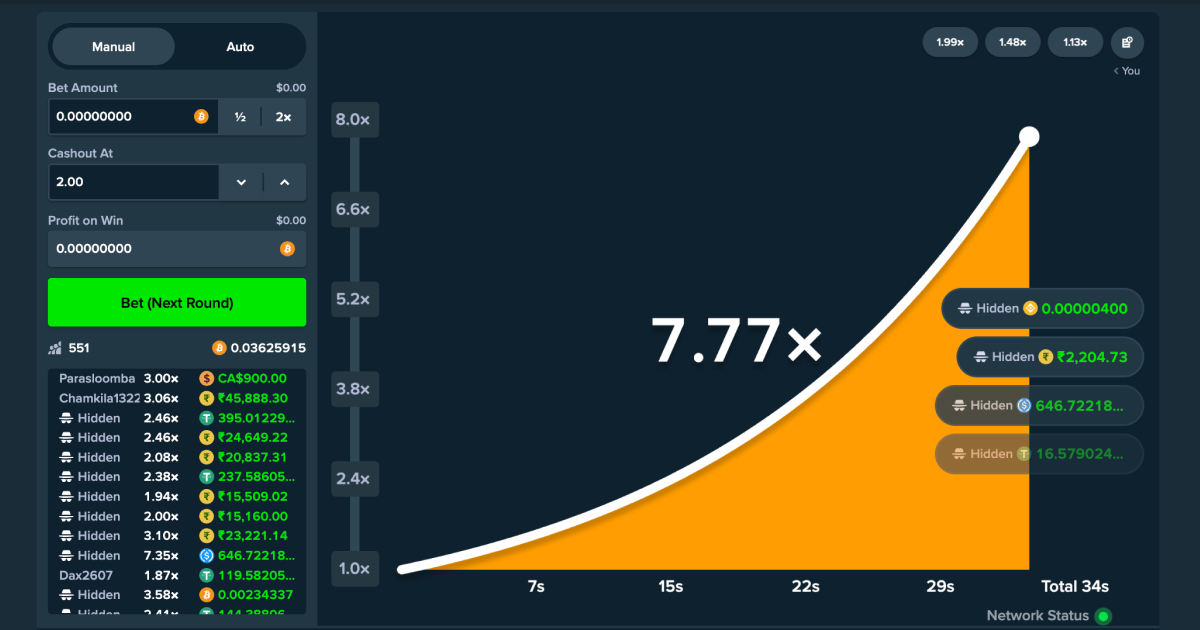Screen dimensions: 1200x630
Task: Click the hidden user icon on 7.35× row
Action: (66, 555)
